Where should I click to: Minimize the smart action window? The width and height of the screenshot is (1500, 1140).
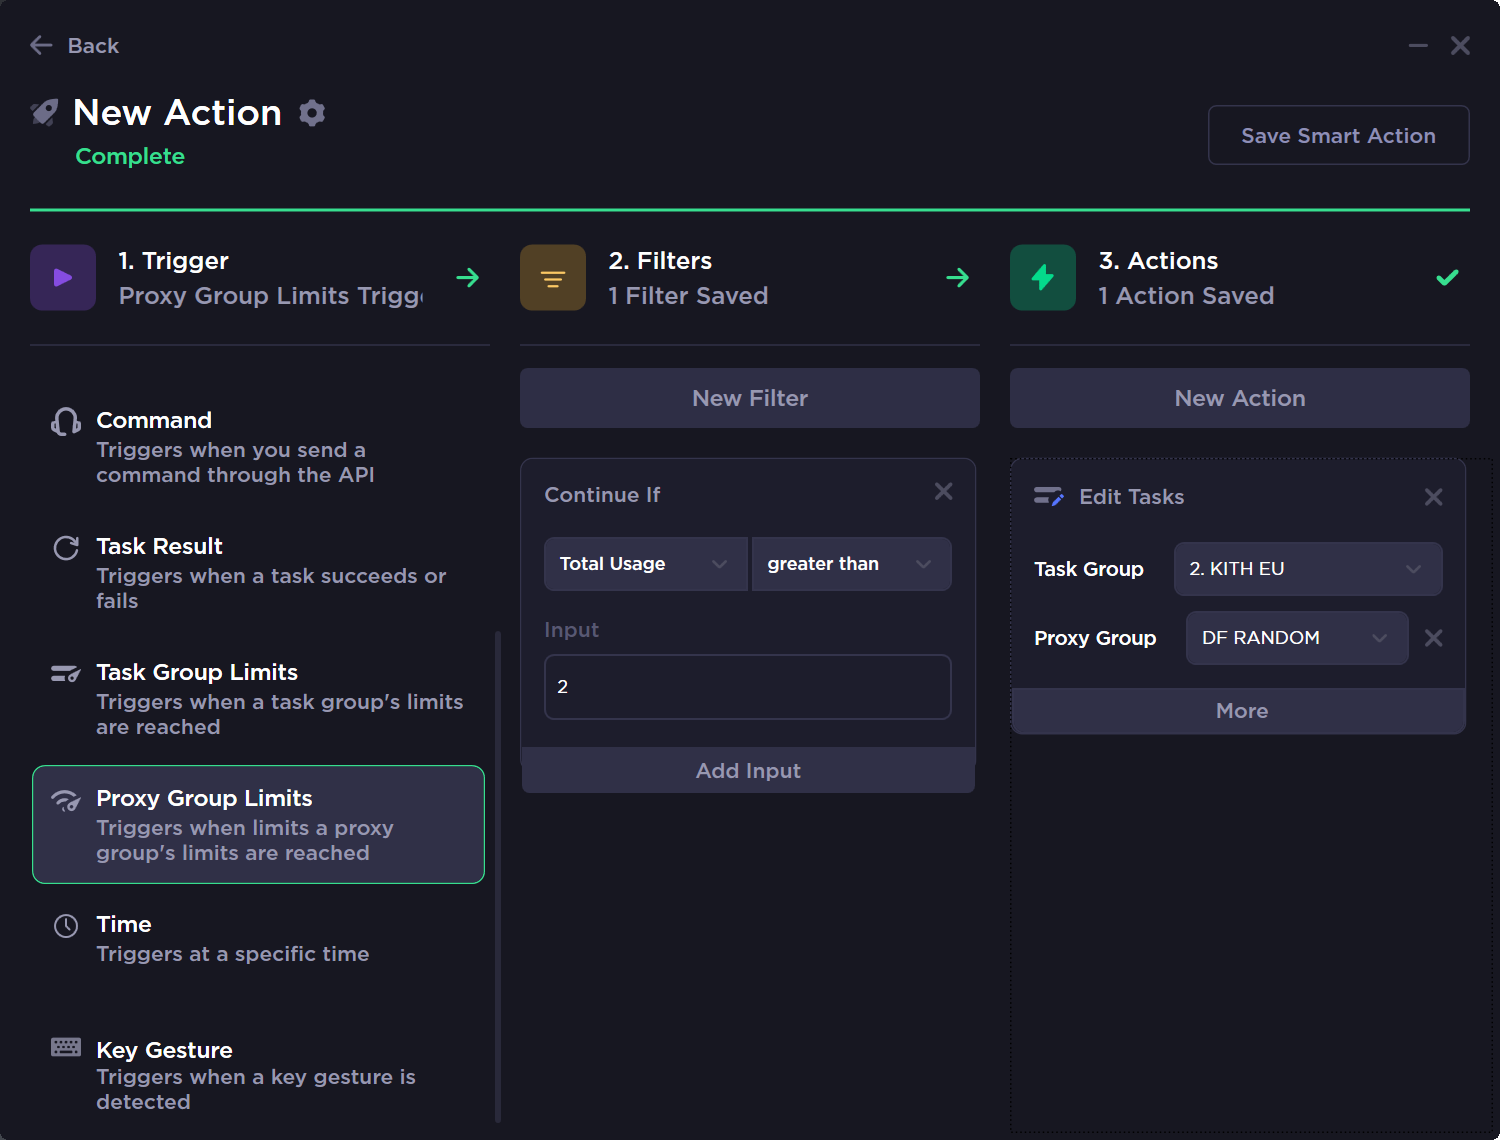tap(1418, 45)
